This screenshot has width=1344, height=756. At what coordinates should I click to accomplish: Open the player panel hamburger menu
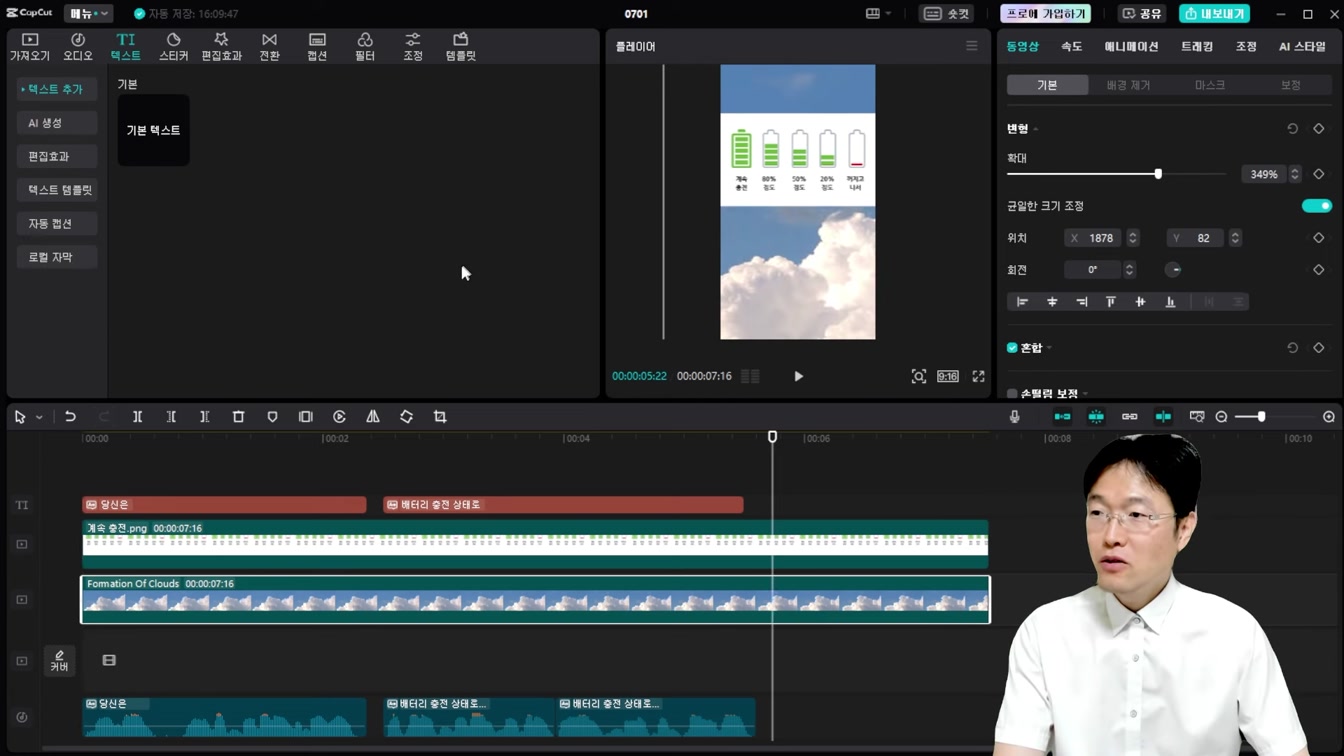click(x=971, y=46)
